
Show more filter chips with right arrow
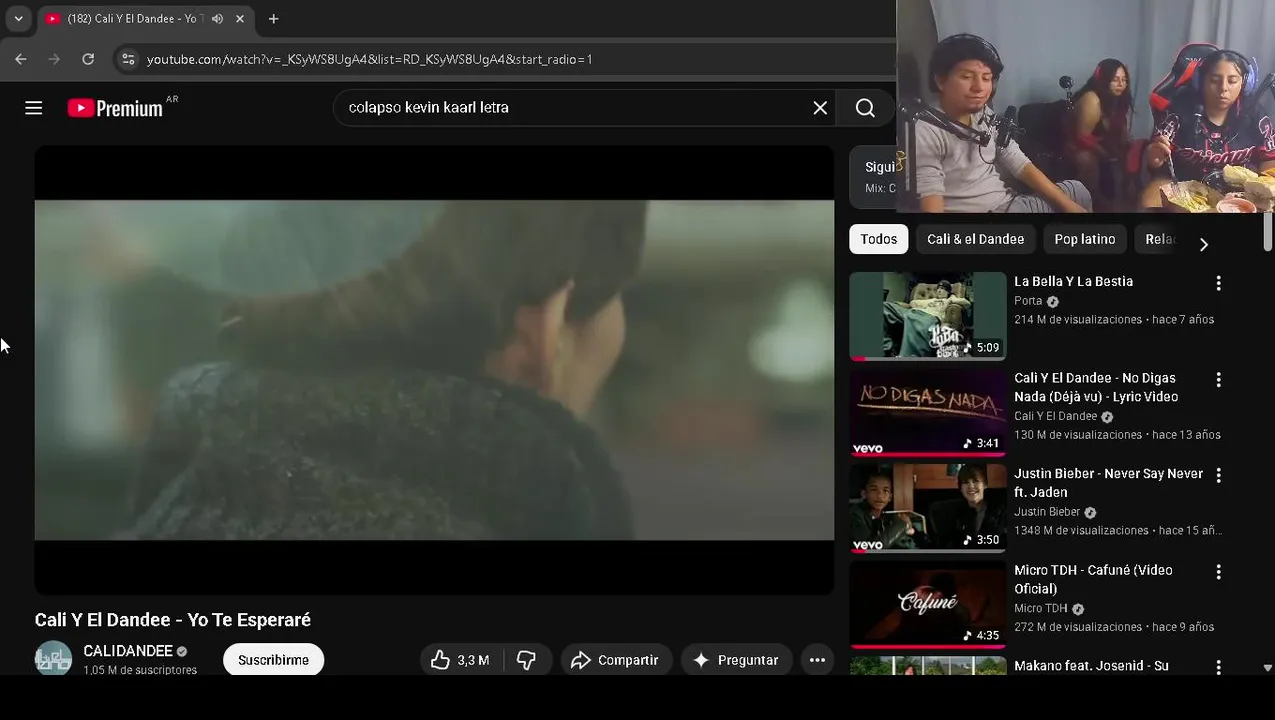click(x=1203, y=244)
